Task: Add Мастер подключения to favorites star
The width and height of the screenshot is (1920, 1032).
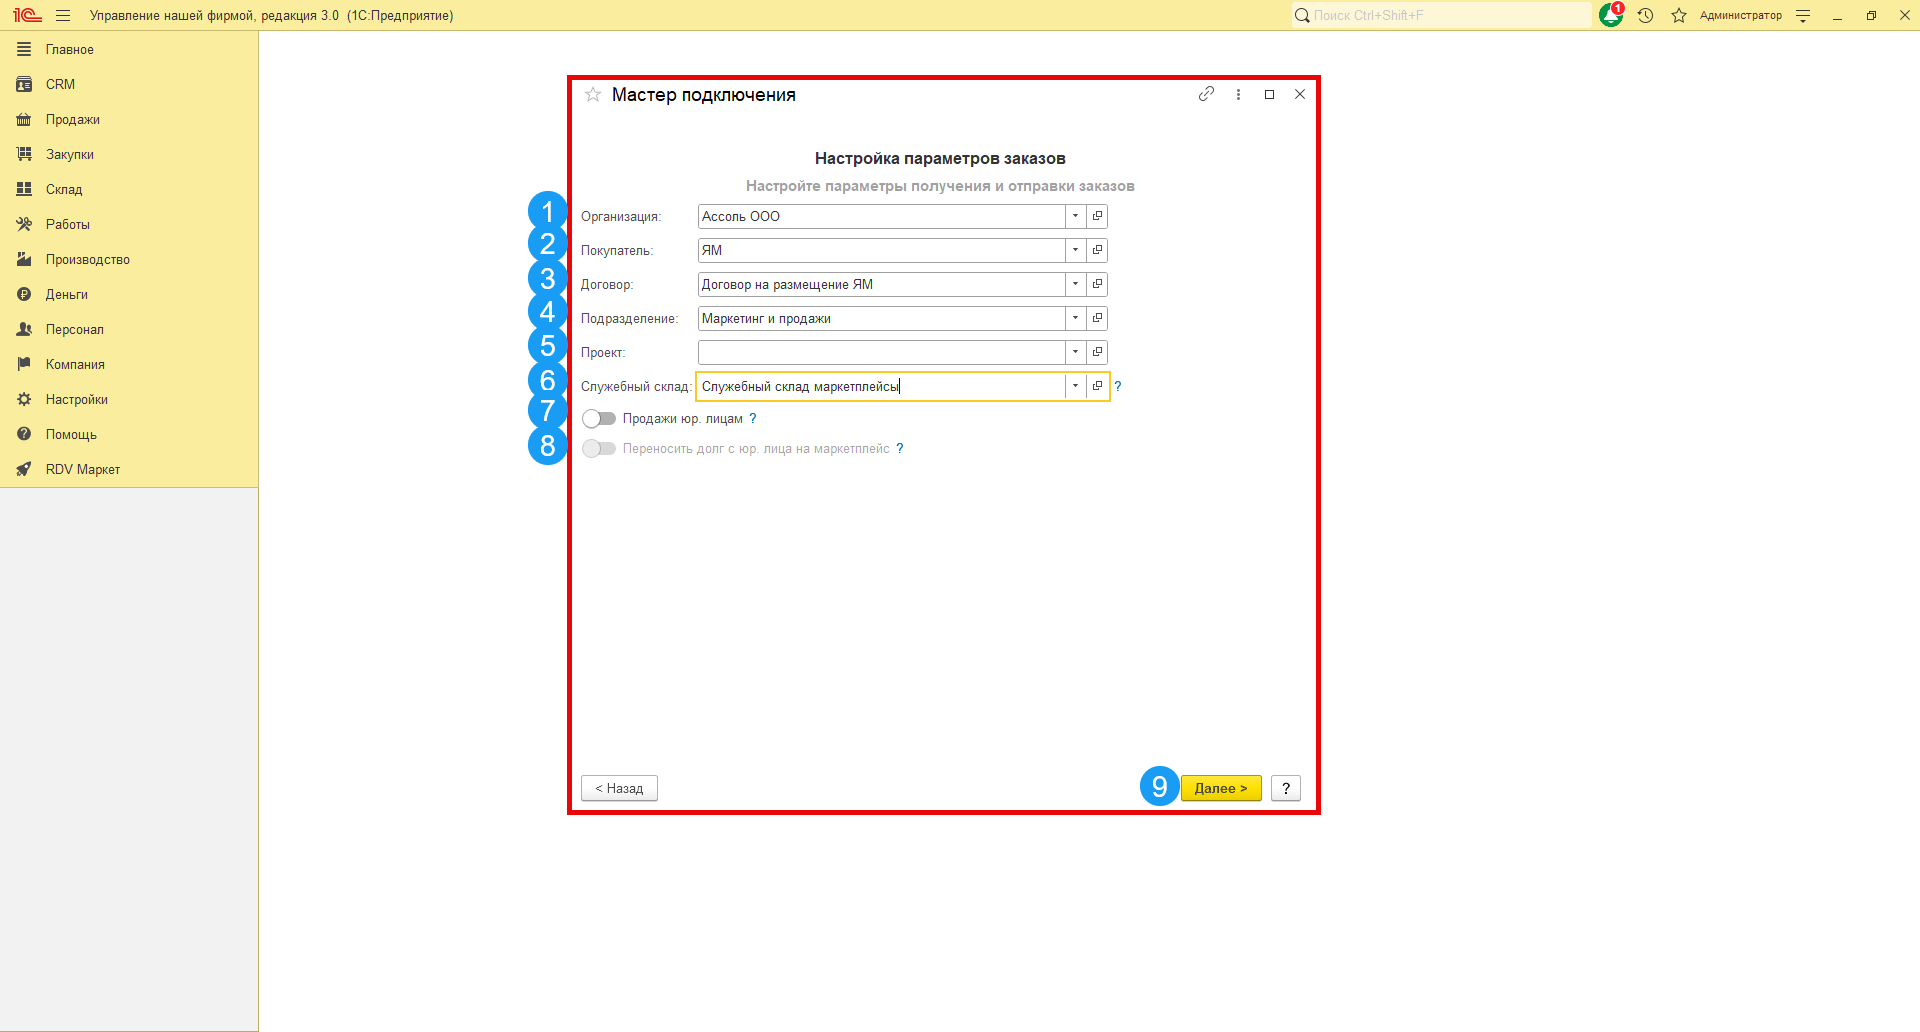Action: [x=593, y=95]
